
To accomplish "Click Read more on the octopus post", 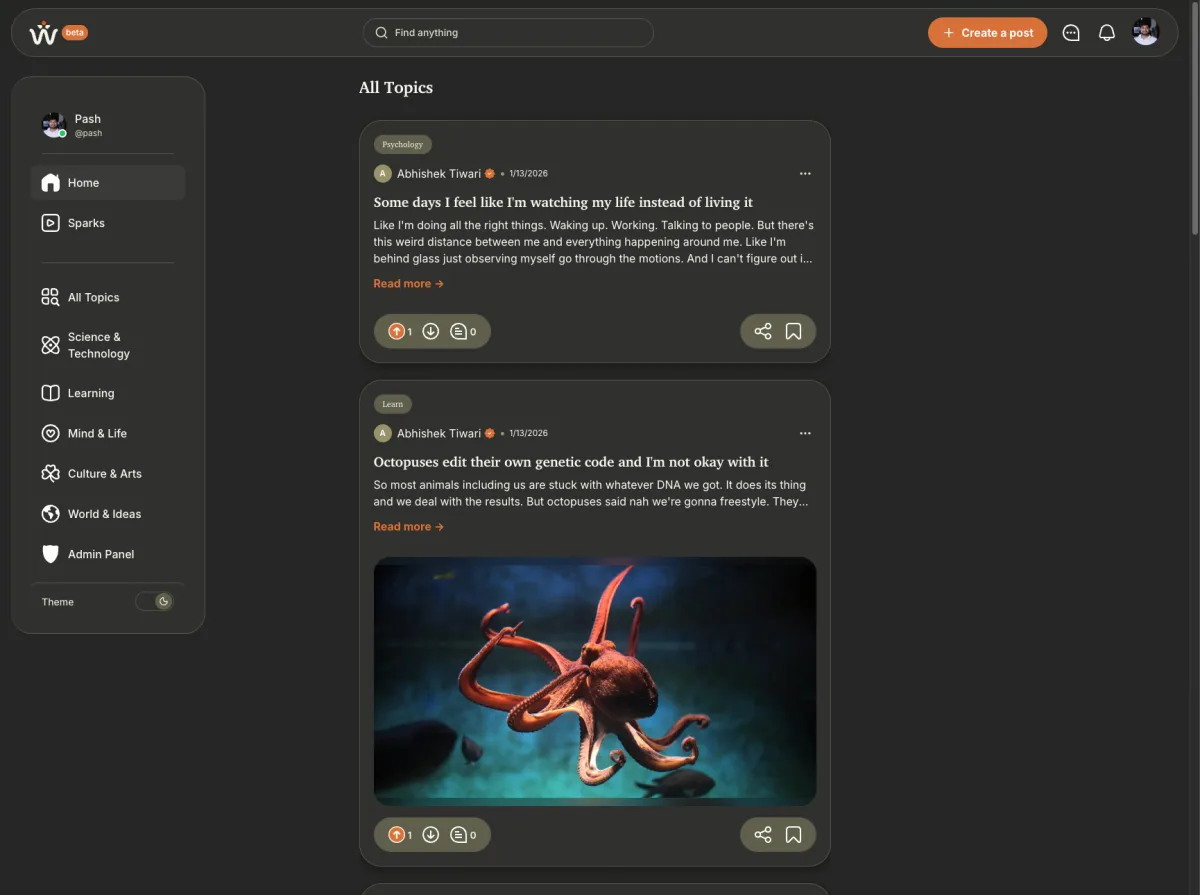I will tap(407, 526).
